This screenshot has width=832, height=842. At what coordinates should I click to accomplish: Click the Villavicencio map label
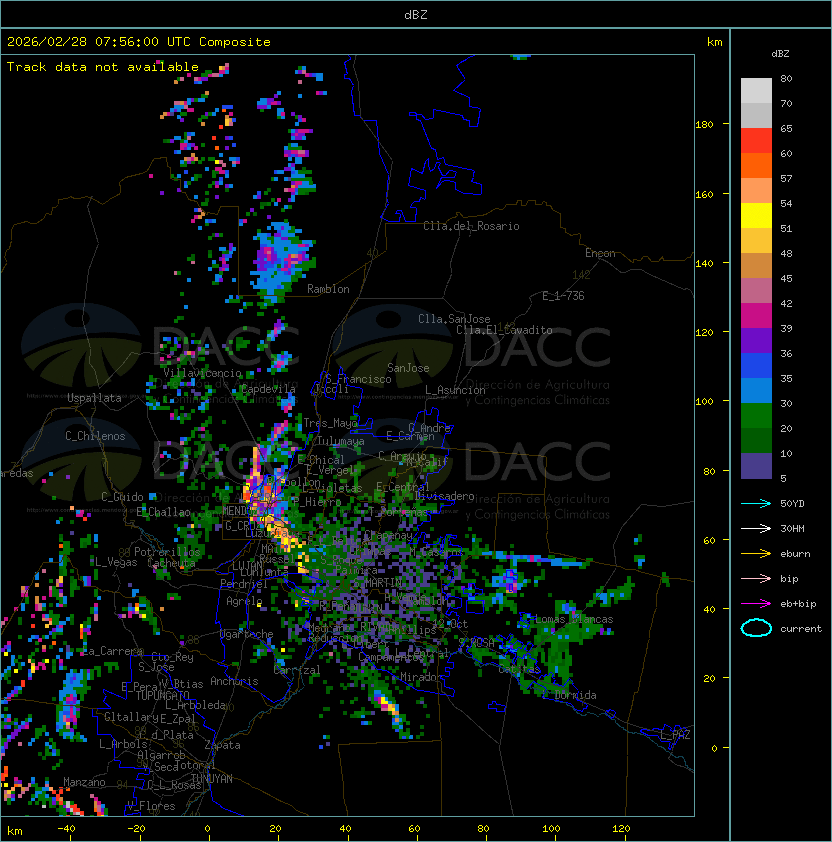tap(203, 373)
